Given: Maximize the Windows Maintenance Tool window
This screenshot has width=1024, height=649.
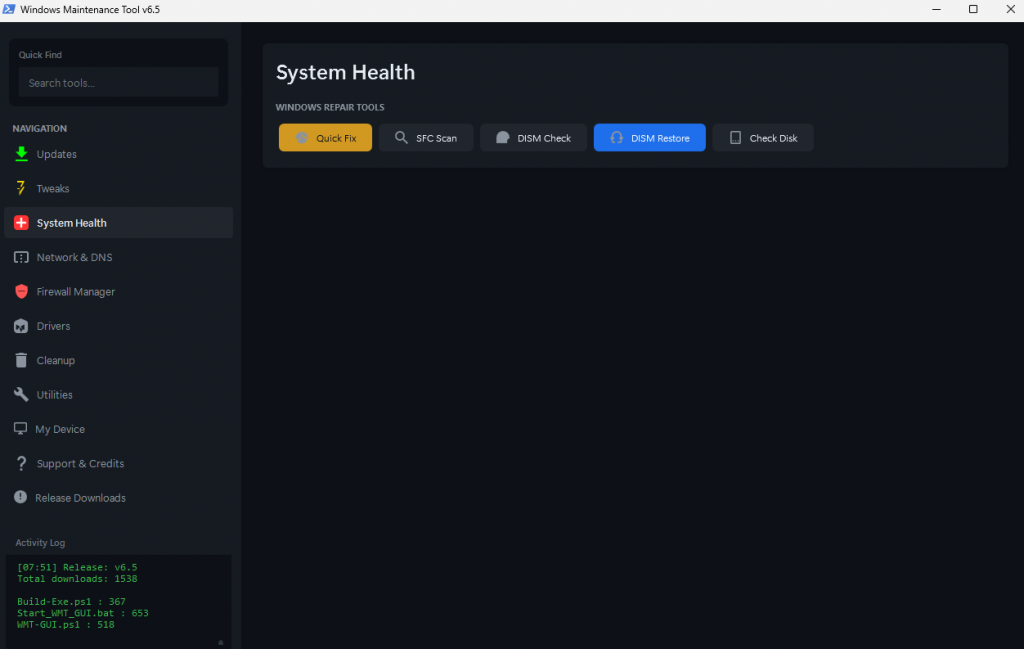Looking at the screenshot, I should [973, 9].
